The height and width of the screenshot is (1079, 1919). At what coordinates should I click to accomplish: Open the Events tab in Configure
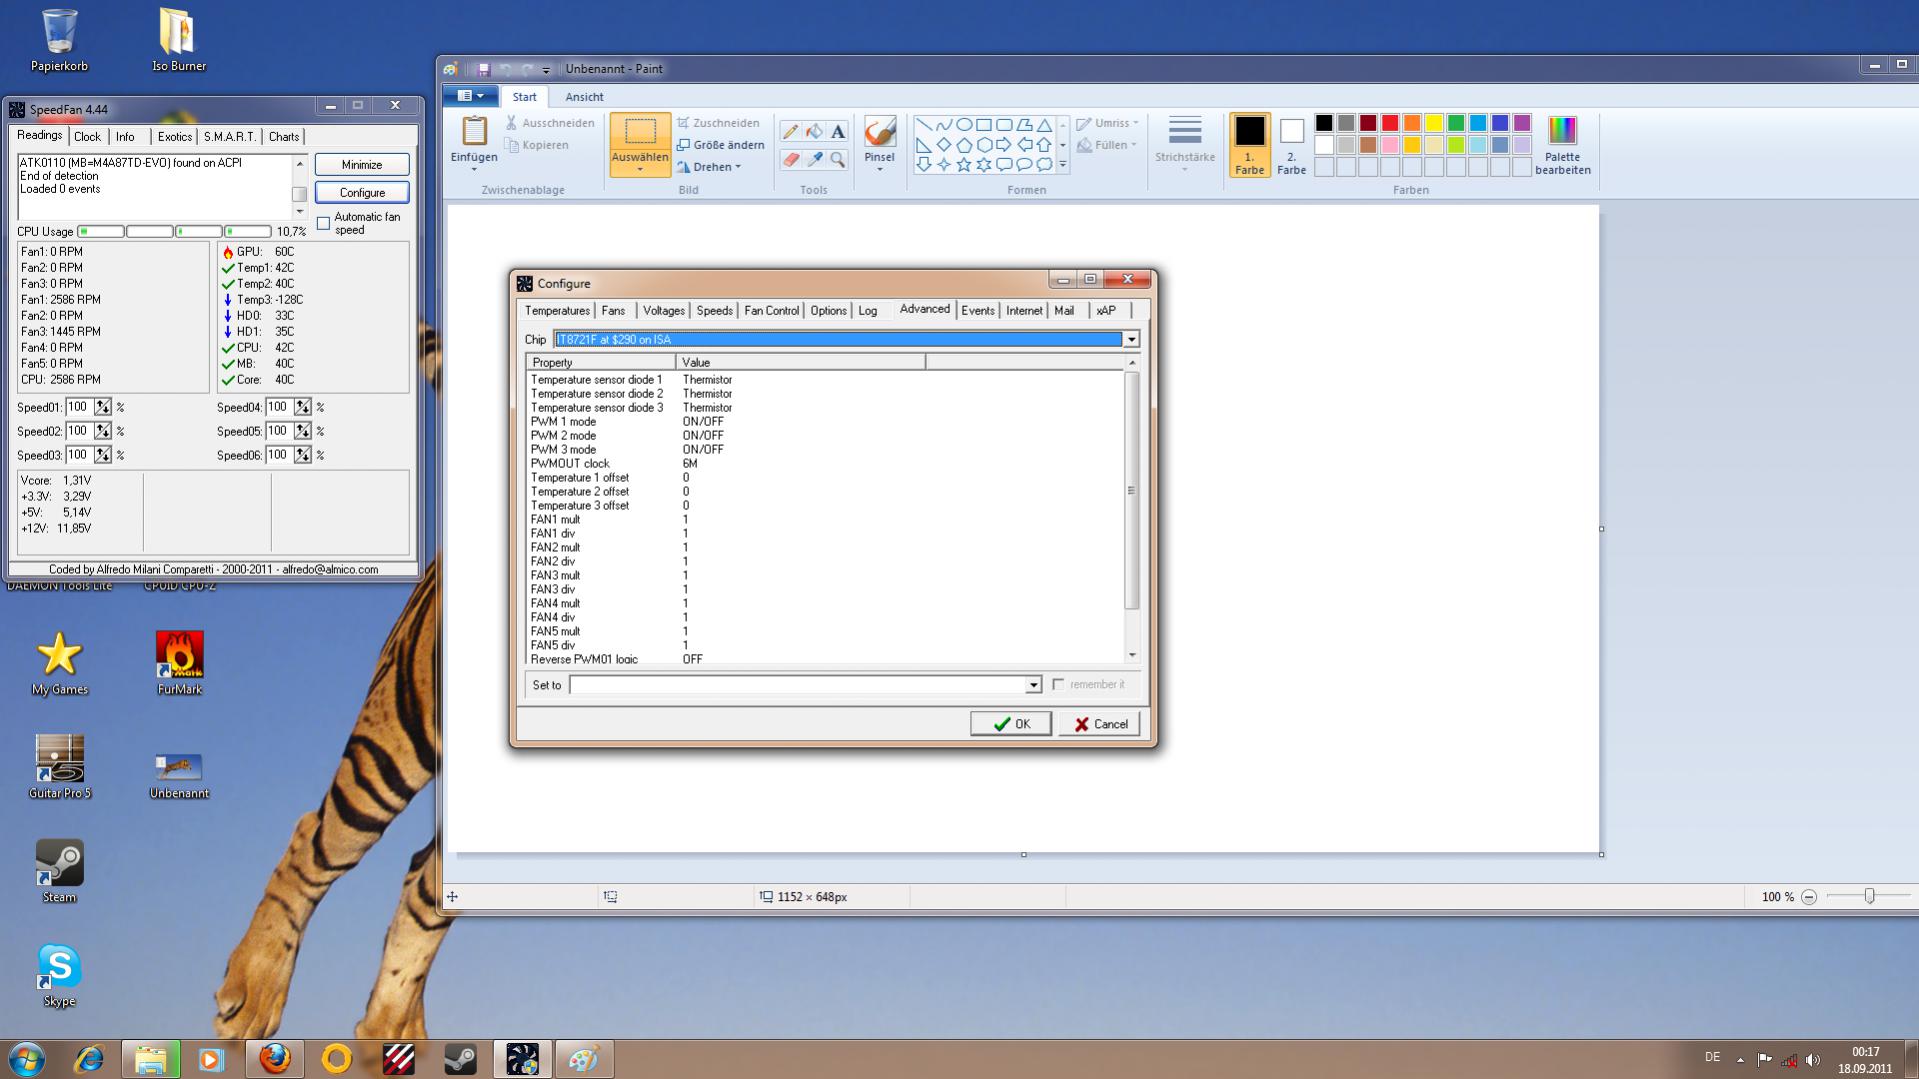click(977, 311)
